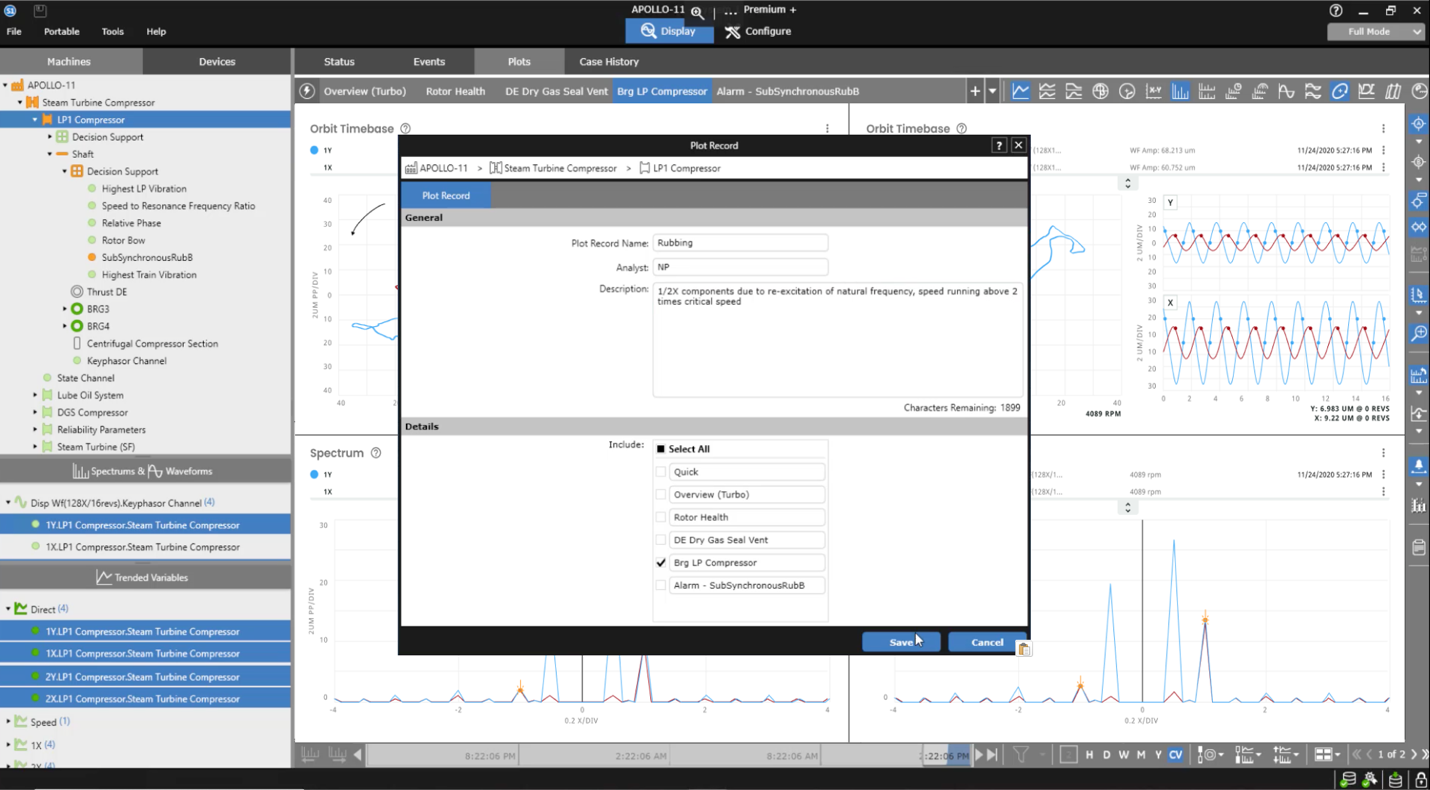This screenshot has width=1430, height=790.
Task: Click the lightning icon left of Overview (Turbo)
Action: point(307,91)
